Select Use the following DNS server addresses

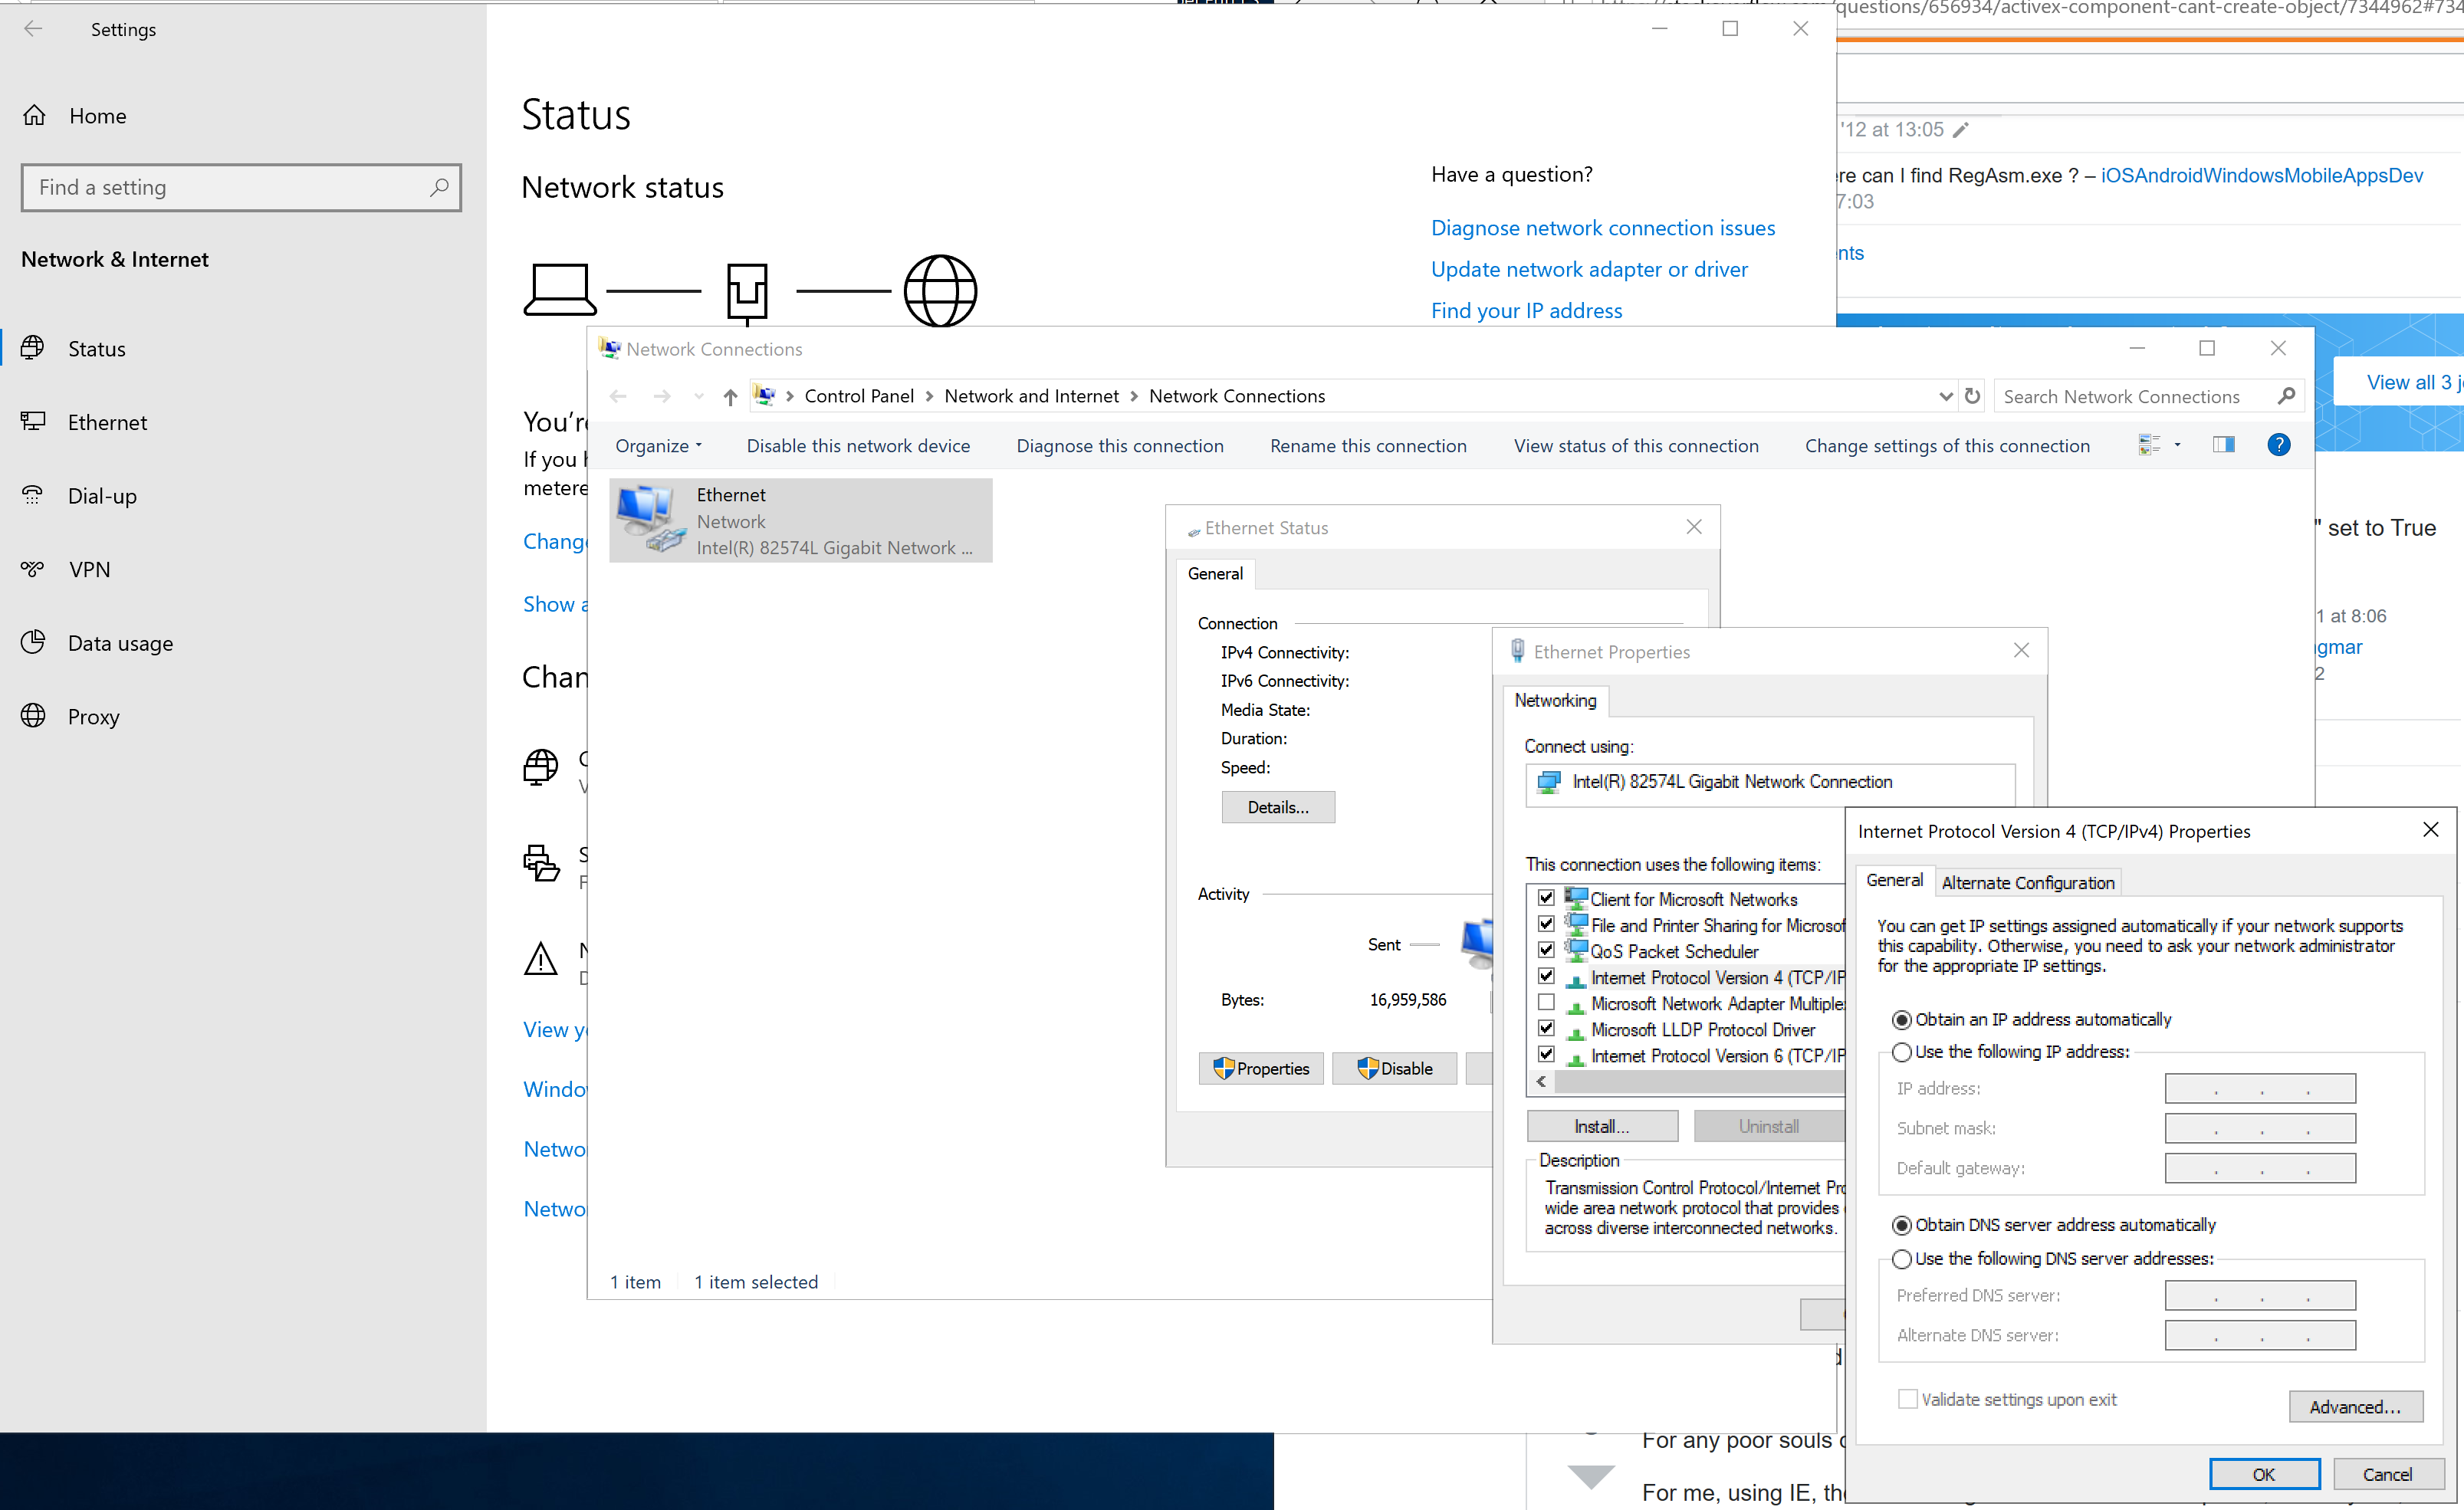click(1902, 1259)
